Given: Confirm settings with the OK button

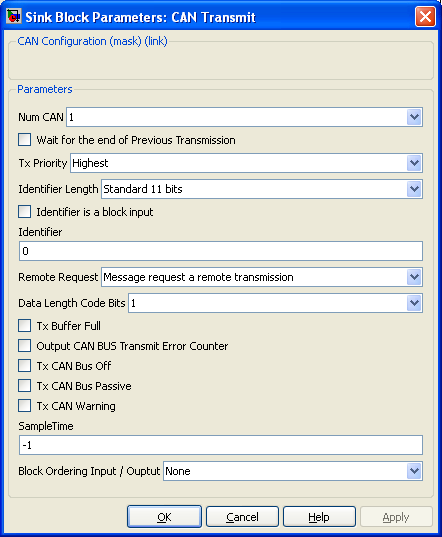Looking at the screenshot, I should click(x=164, y=517).
